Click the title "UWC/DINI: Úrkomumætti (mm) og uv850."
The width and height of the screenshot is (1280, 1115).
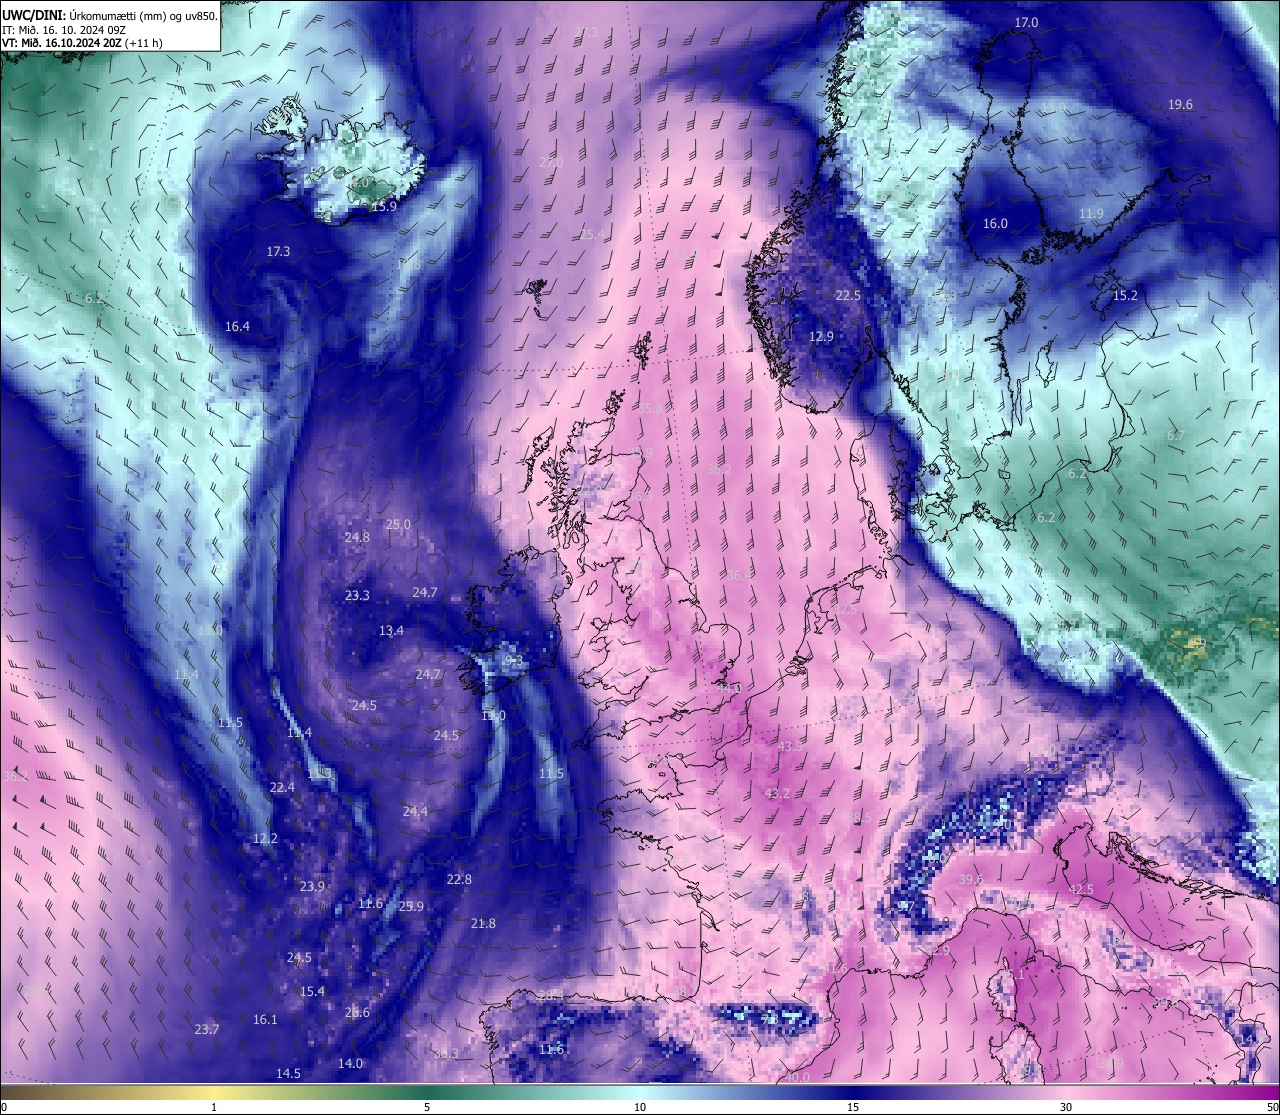tap(110, 15)
